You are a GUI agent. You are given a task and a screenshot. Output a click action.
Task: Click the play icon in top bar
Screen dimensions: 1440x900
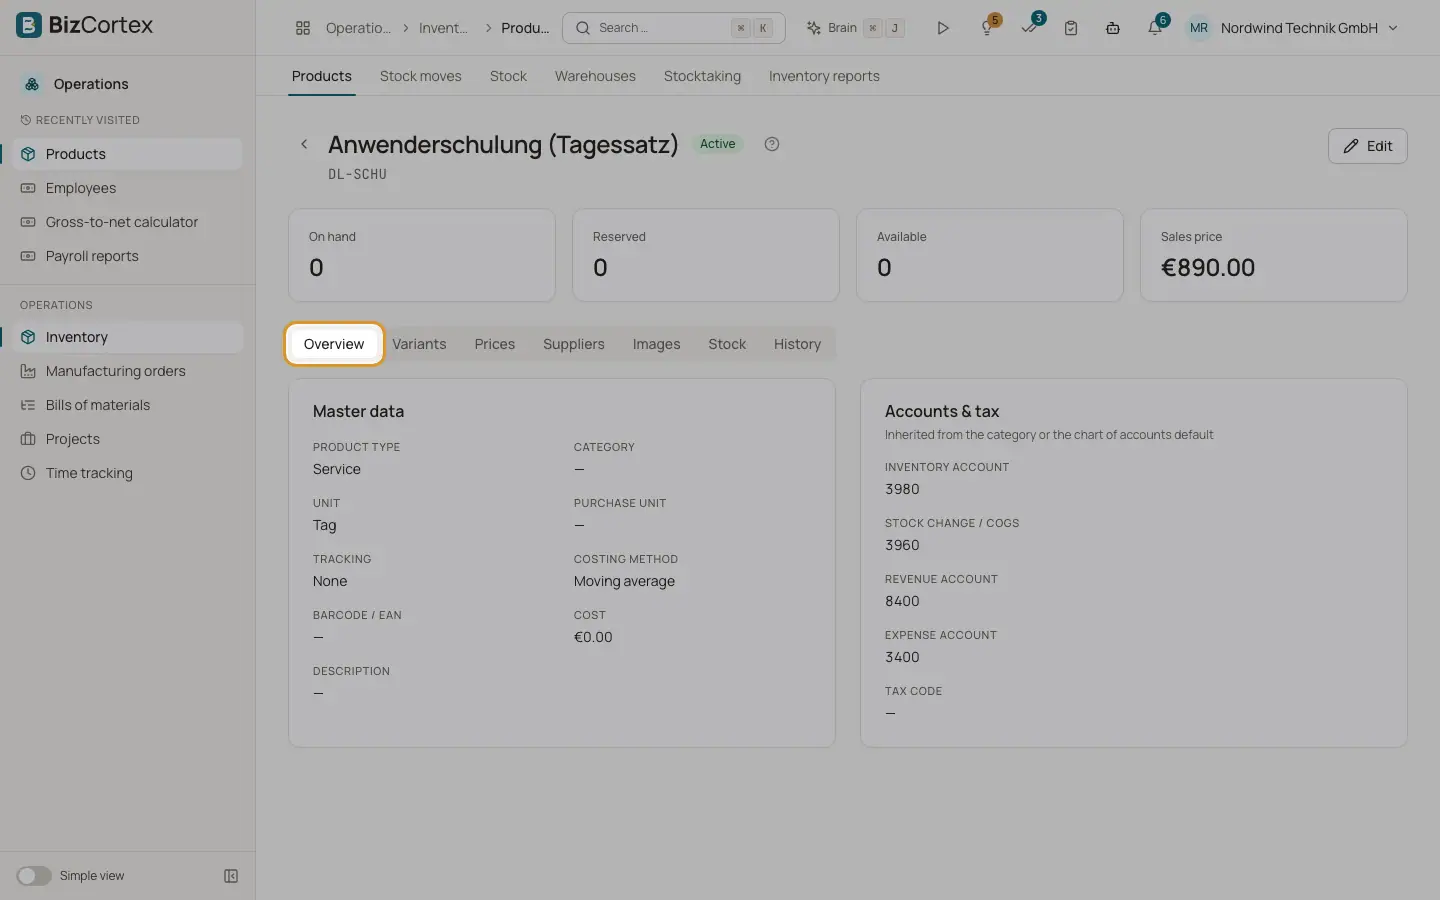[942, 28]
